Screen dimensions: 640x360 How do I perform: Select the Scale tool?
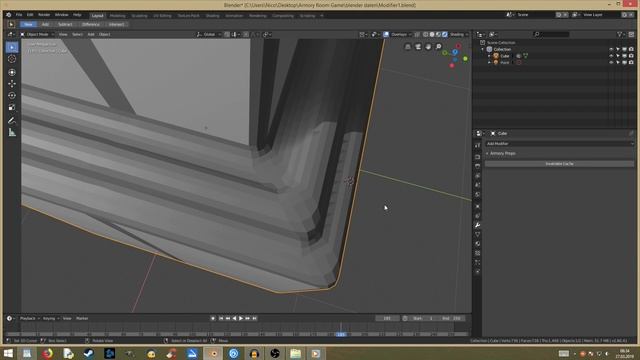(12, 107)
